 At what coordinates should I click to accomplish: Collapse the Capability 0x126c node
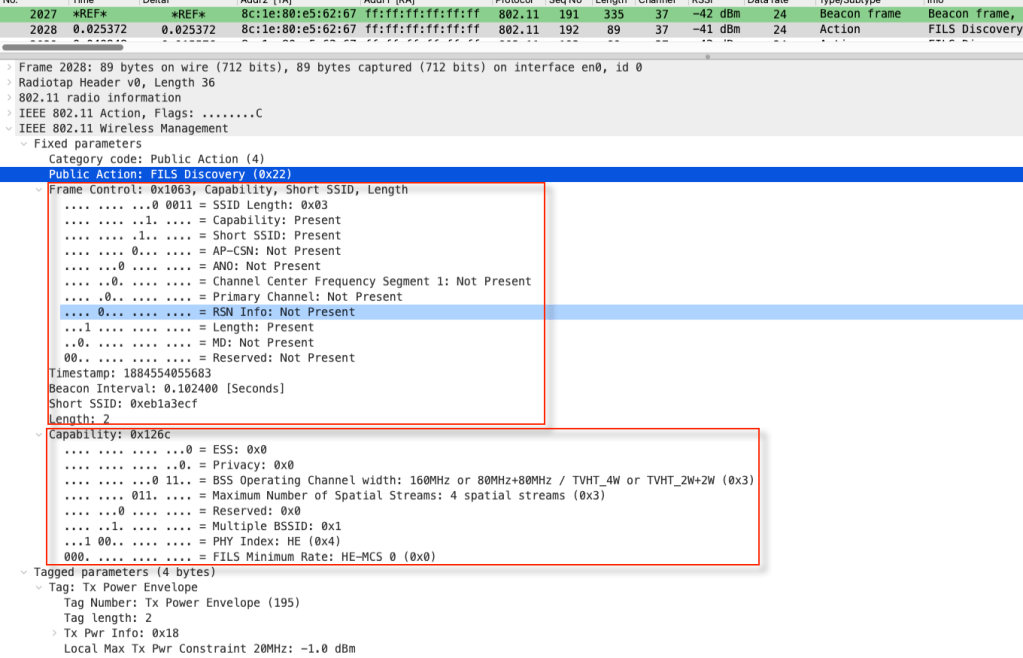[40, 435]
